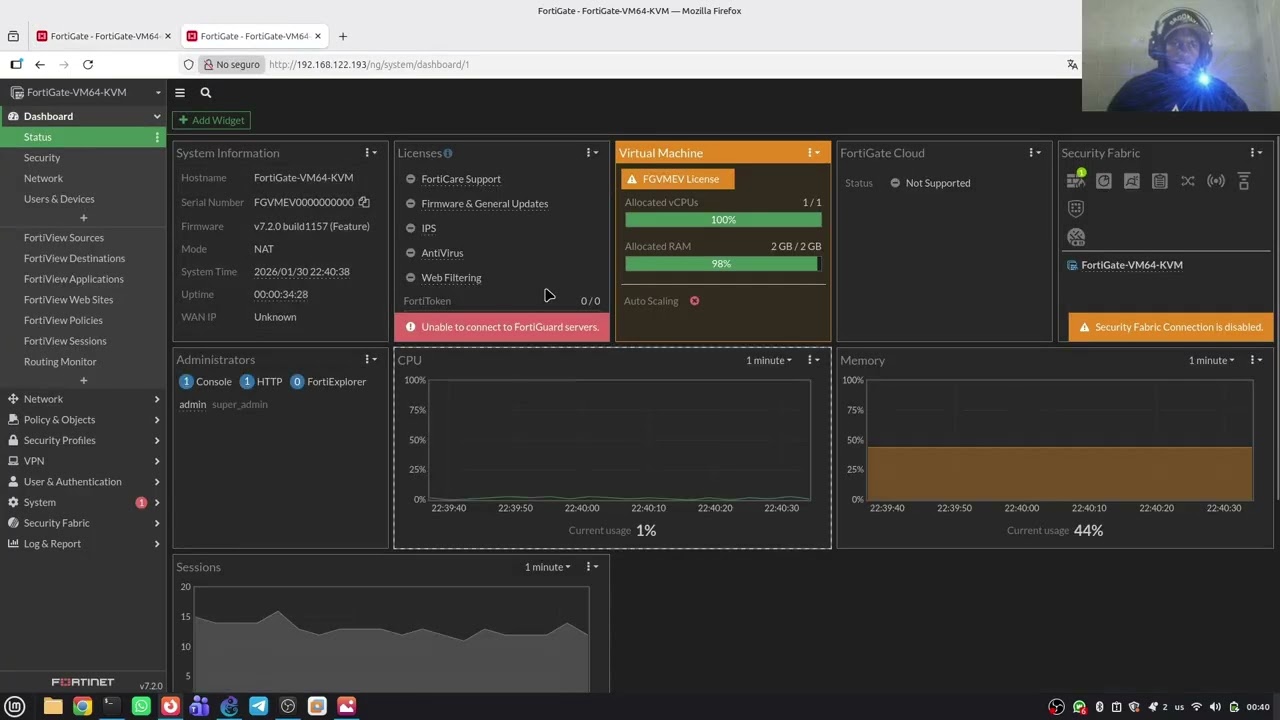Go back in Firefox history
This screenshot has width=1280, height=720.
pyautogui.click(x=40, y=64)
